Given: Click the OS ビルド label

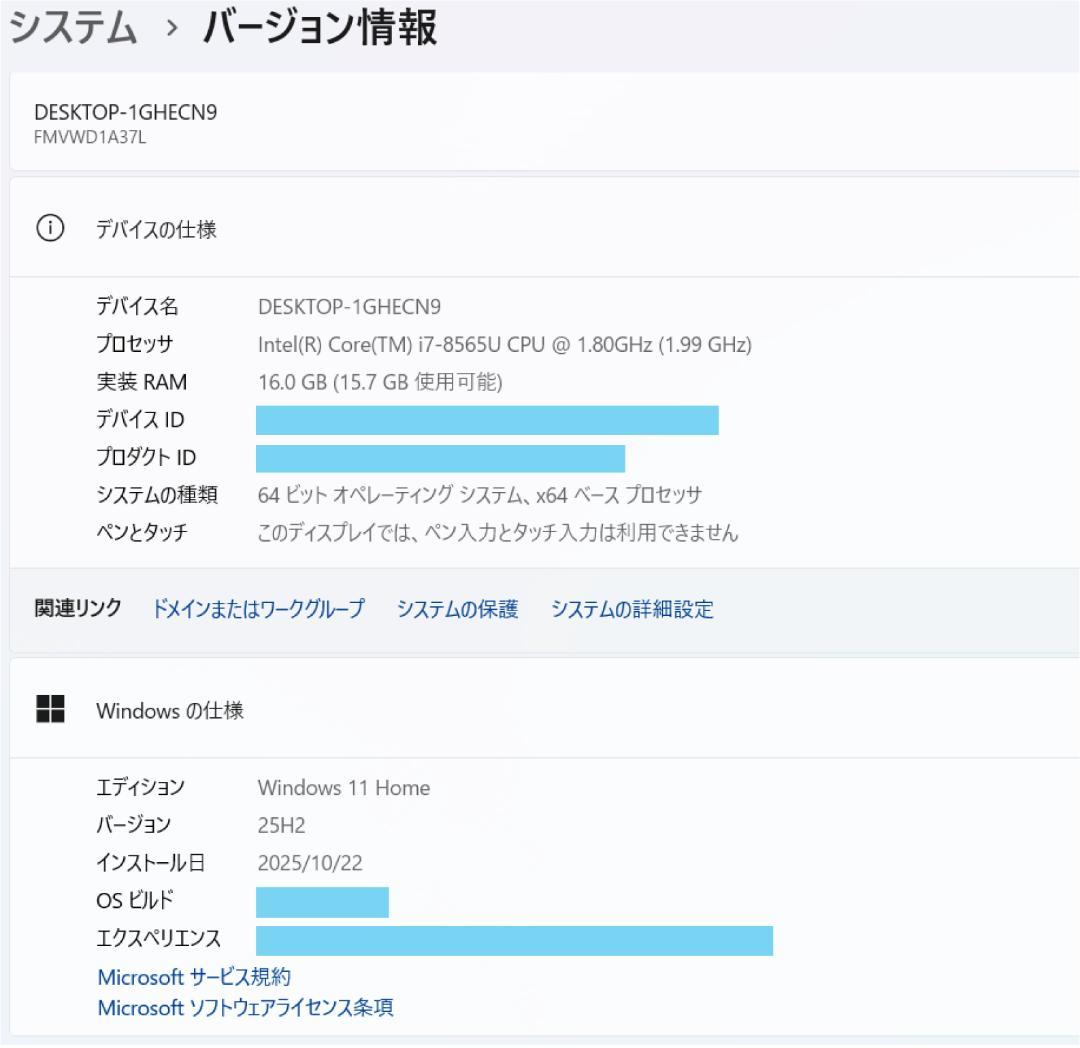Looking at the screenshot, I should click(135, 900).
